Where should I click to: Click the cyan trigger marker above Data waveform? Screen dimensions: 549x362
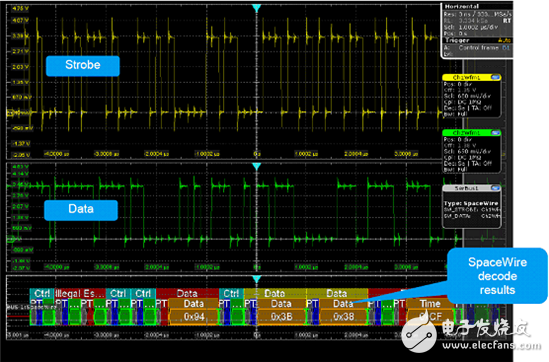(x=257, y=167)
